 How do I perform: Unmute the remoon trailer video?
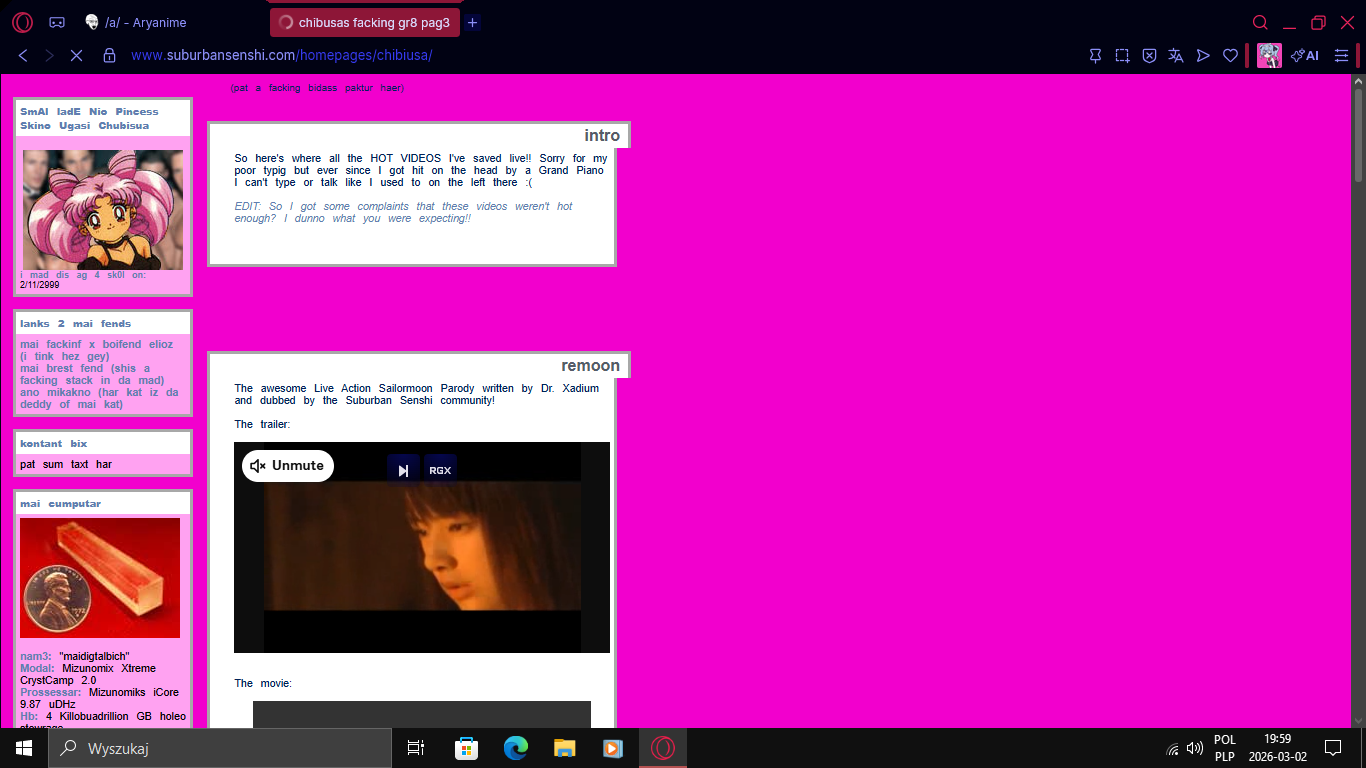[287, 465]
